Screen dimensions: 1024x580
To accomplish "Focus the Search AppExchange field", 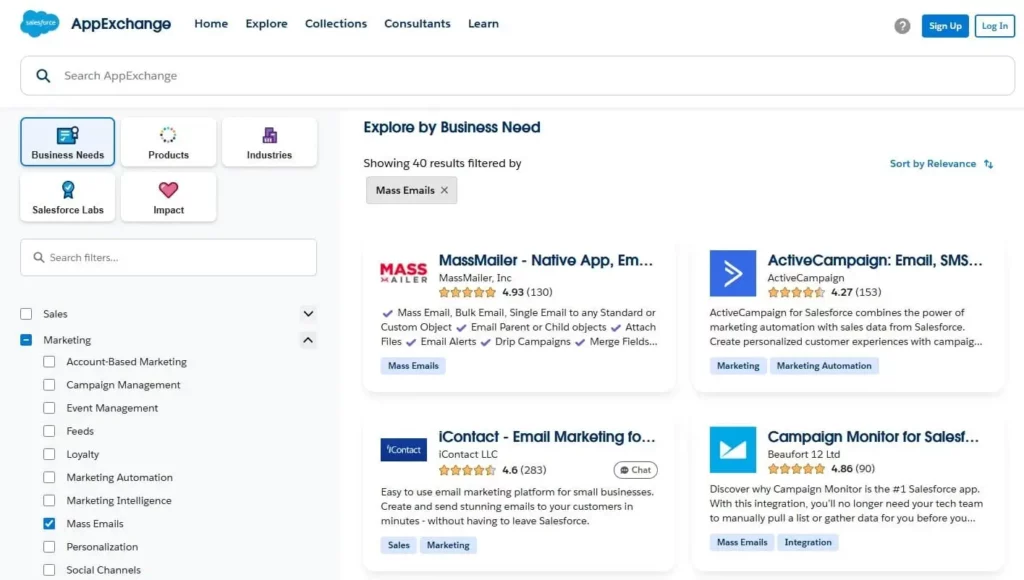I will [517, 76].
